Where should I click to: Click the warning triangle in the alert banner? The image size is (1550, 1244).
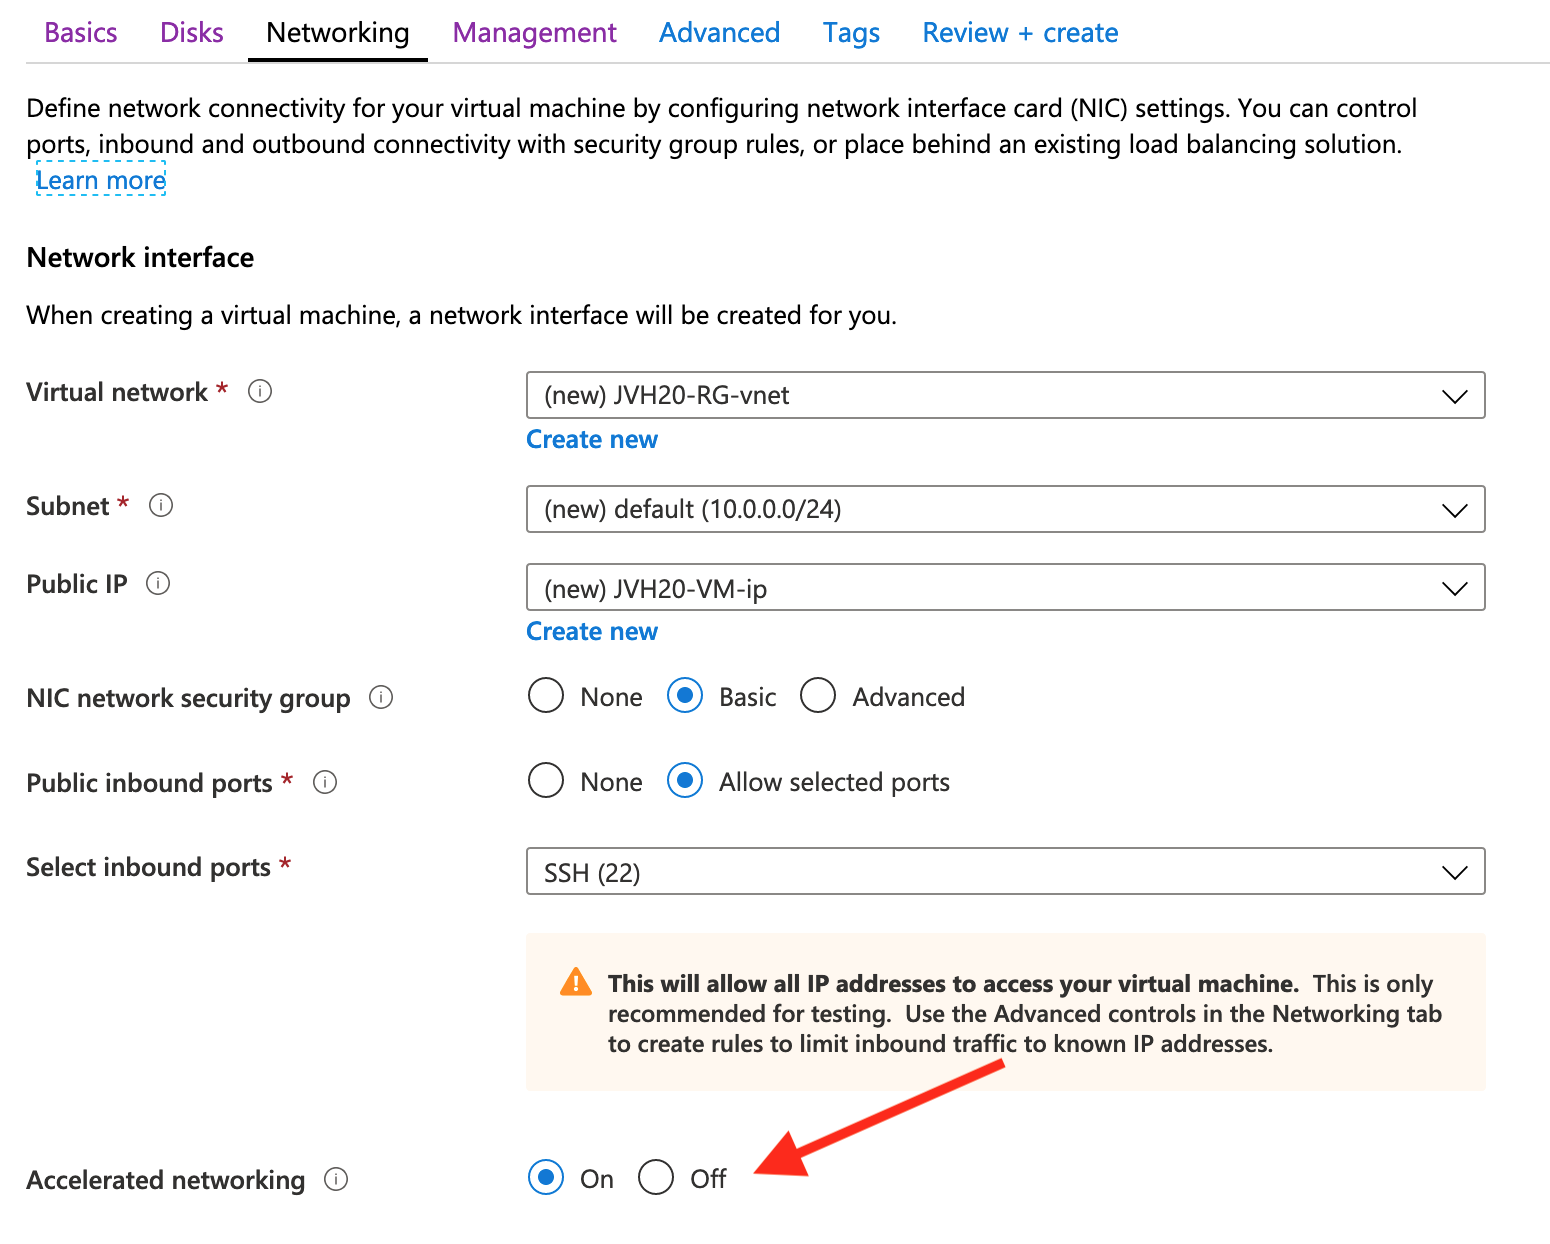[574, 982]
